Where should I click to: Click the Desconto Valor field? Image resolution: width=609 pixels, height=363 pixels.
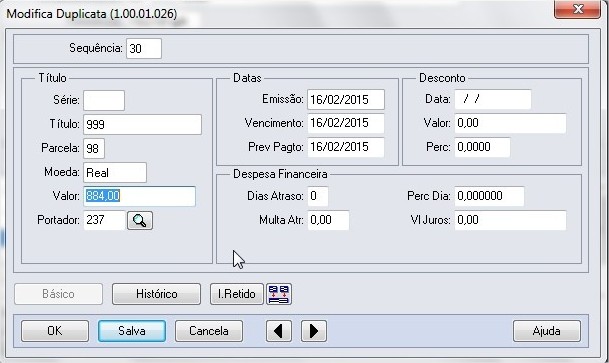[x=510, y=123]
